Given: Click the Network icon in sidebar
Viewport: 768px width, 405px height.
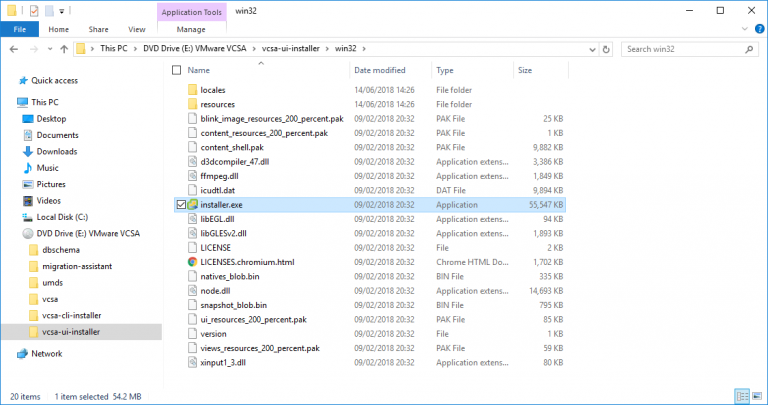Looking at the screenshot, I should 23,354.
